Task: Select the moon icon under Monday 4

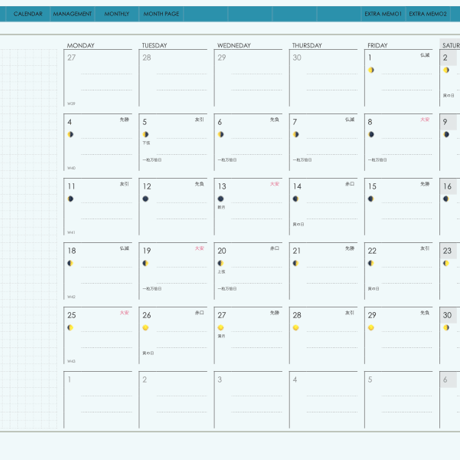Action: [71, 134]
